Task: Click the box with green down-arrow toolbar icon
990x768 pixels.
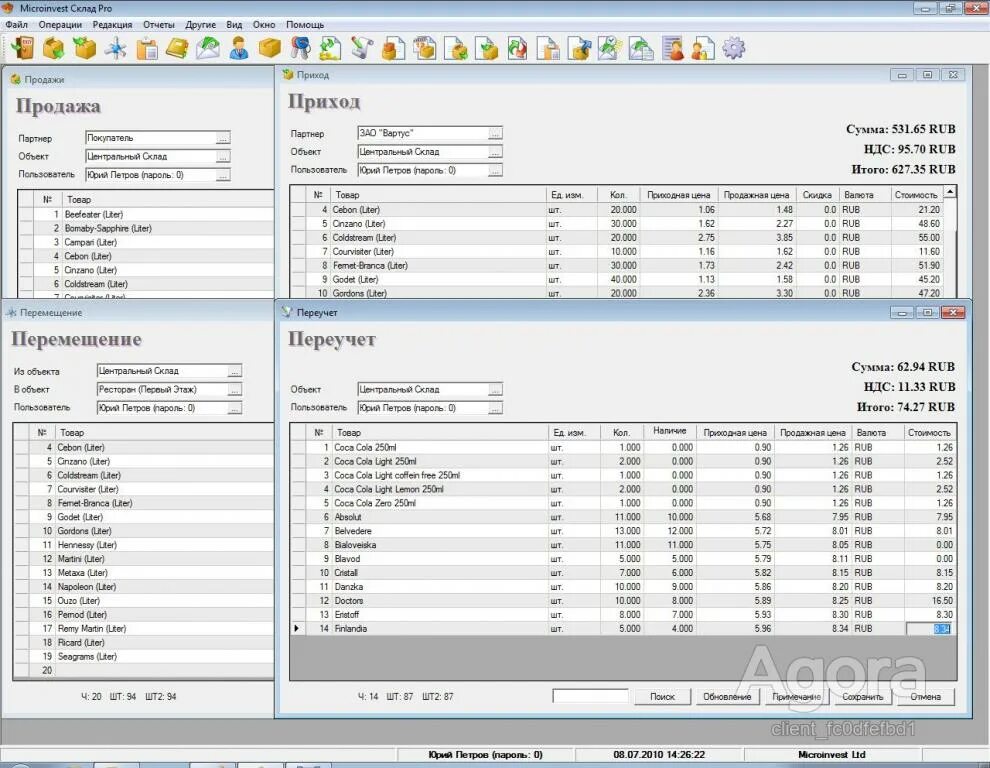Action: pos(54,48)
